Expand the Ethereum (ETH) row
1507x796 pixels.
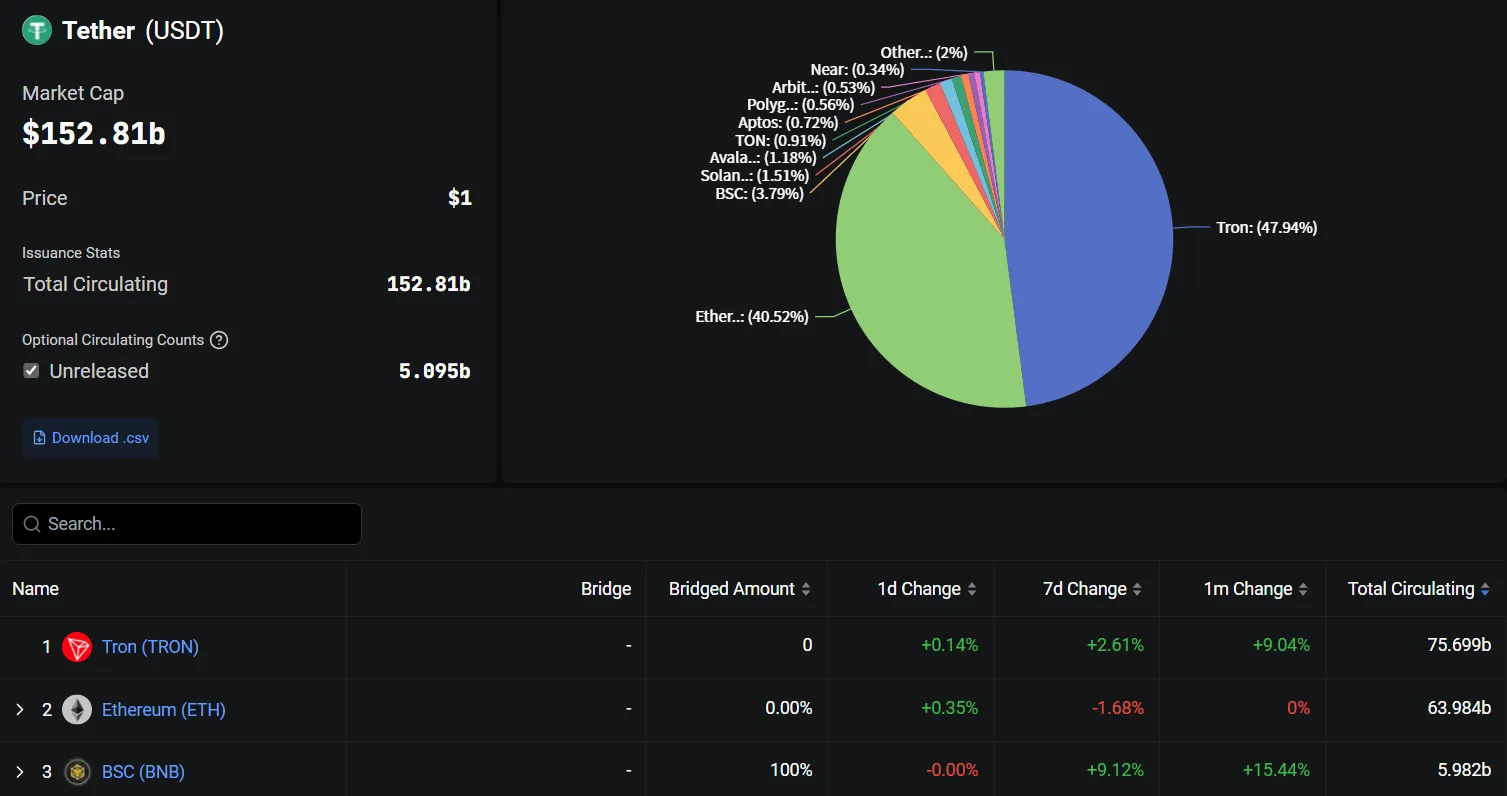[19, 710]
